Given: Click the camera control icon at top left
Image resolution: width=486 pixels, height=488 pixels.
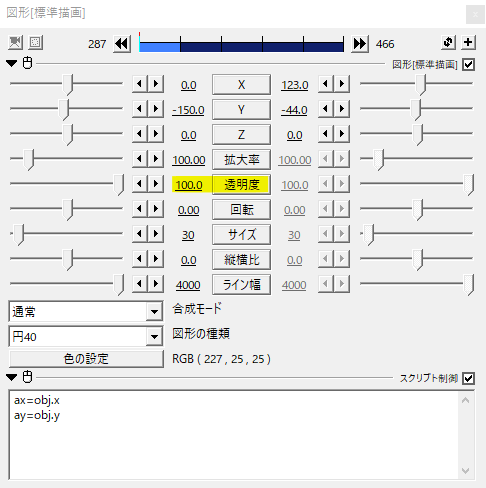Looking at the screenshot, I should [15, 43].
